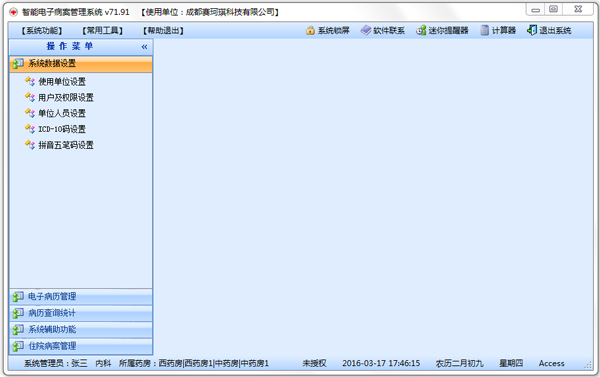
Task: Expand the 系统辅助功能 section
Action: pos(81,330)
